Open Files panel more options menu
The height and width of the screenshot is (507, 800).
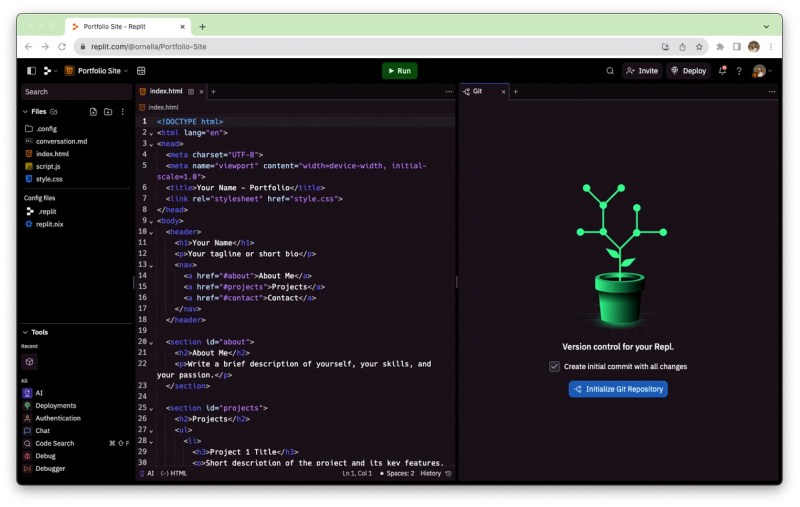[122, 112]
